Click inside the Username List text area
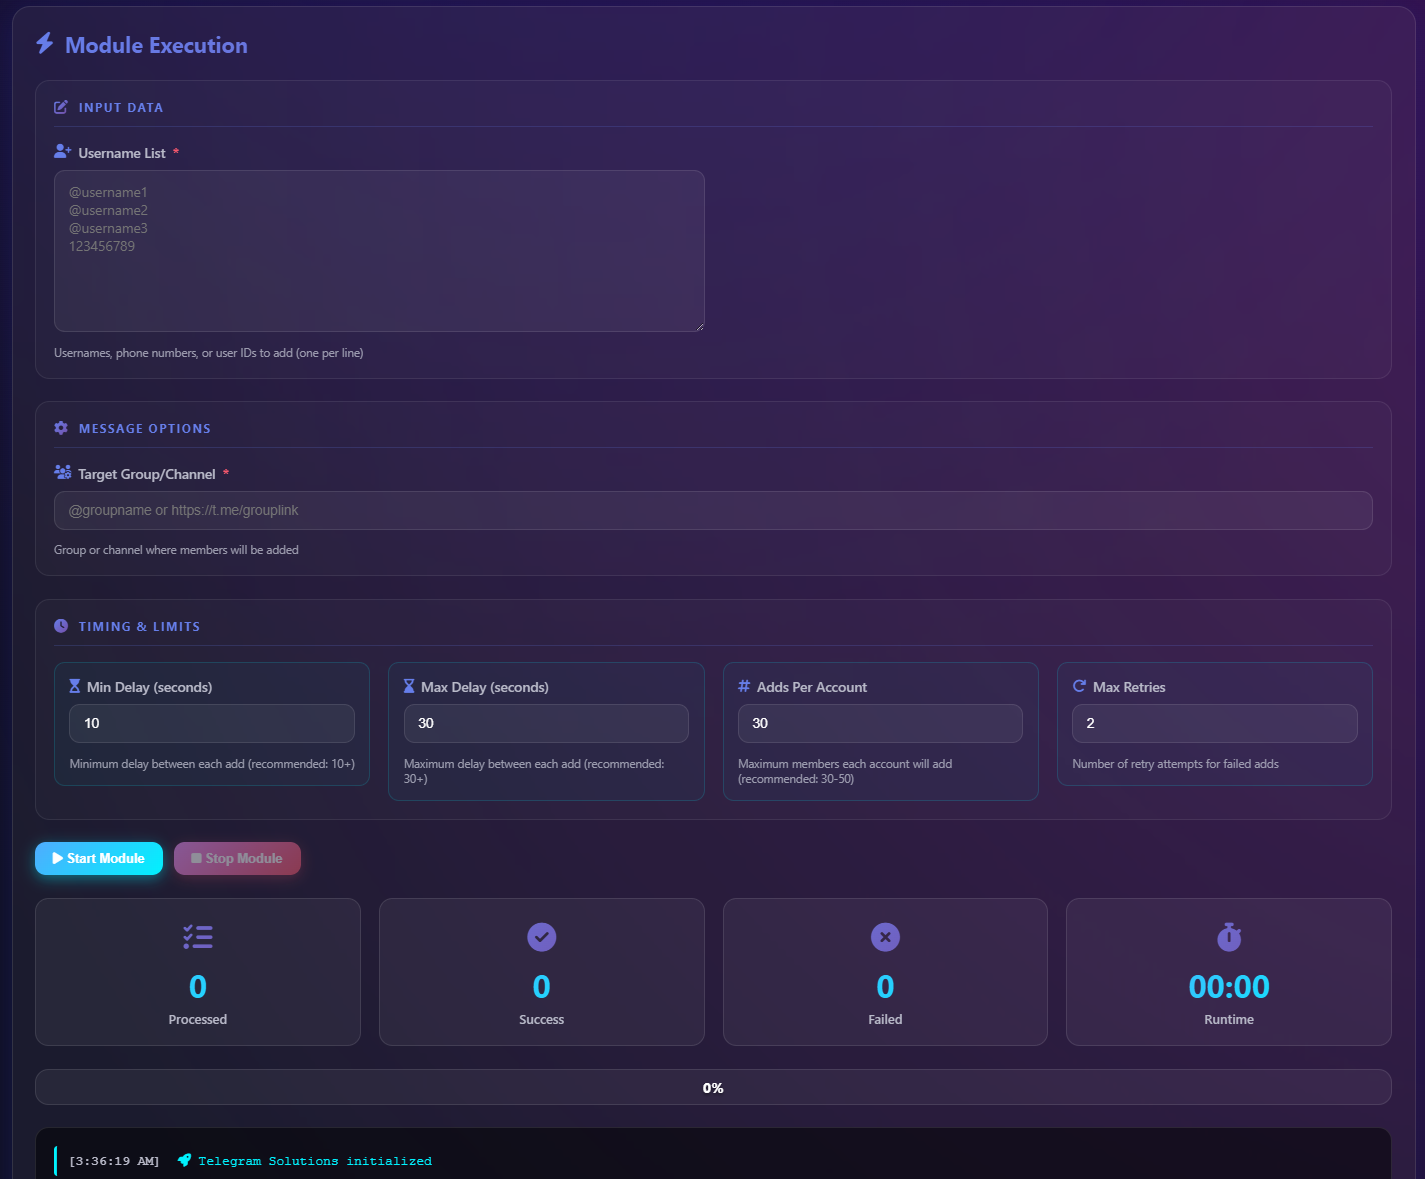This screenshot has height=1179, width=1425. click(380, 250)
